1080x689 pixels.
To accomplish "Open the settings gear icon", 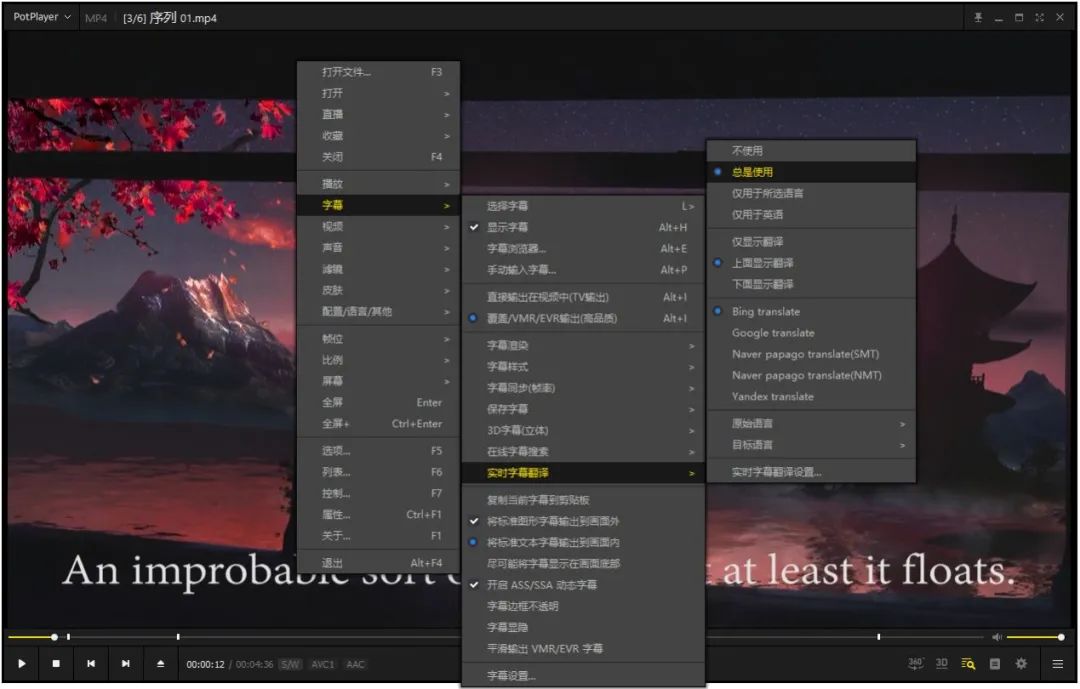I will click(1021, 664).
